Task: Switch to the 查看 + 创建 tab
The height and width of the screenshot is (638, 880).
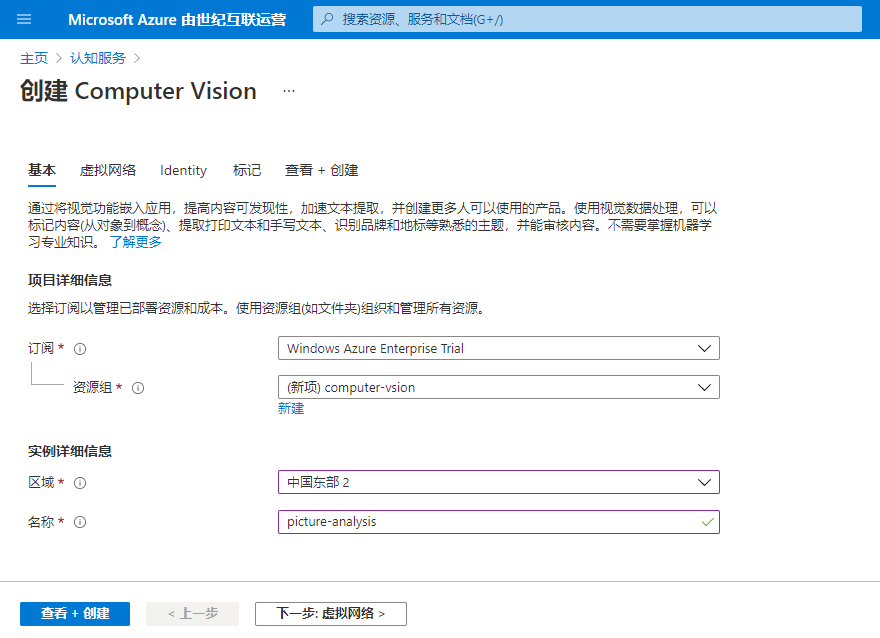Action: pyautogui.click(x=322, y=170)
